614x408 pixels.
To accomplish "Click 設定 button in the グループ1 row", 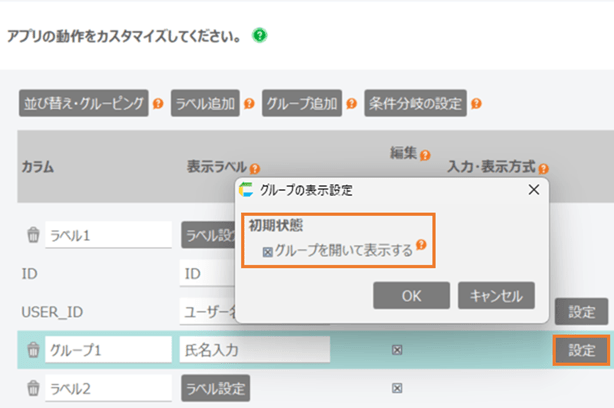I will click(581, 350).
